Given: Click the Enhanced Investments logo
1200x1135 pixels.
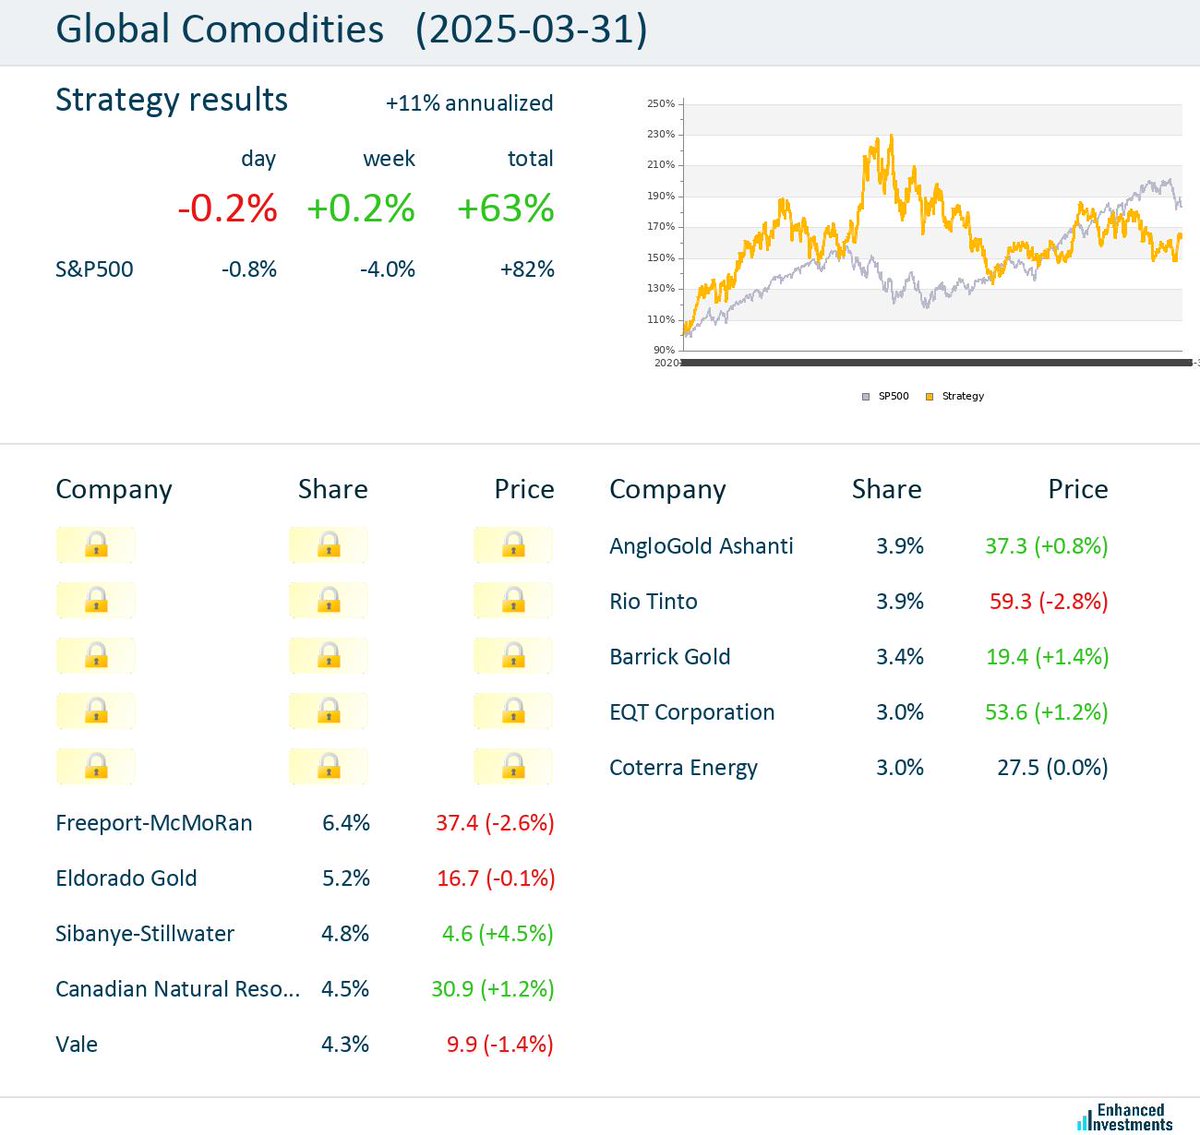Looking at the screenshot, I should 1125,1117.
